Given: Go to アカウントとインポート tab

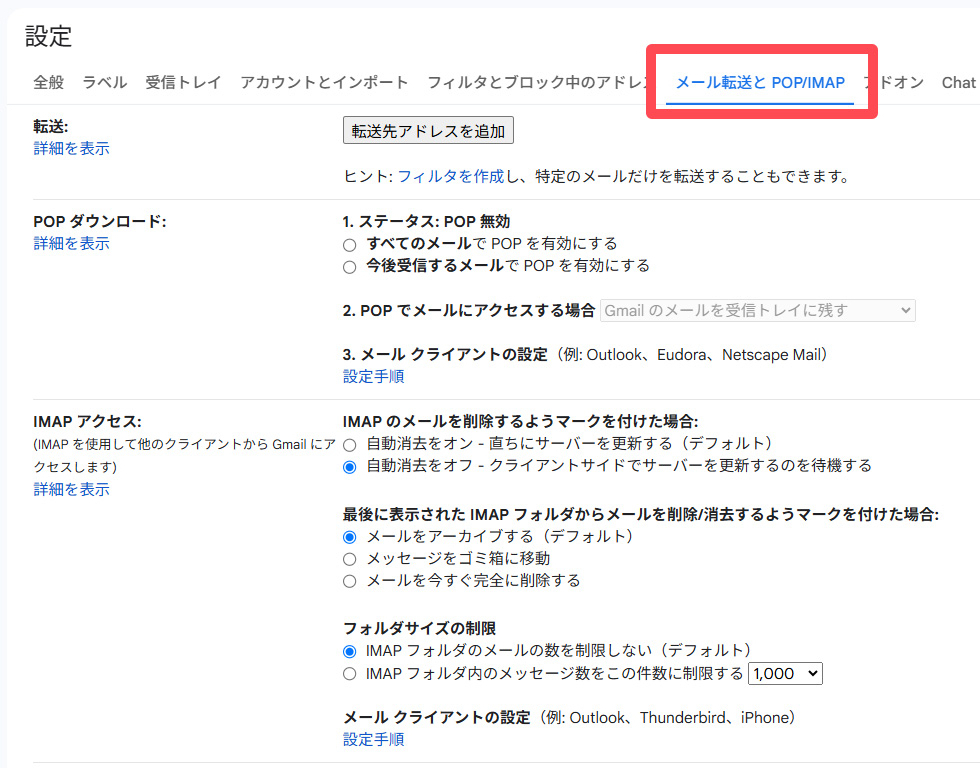Looking at the screenshot, I should (x=324, y=82).
